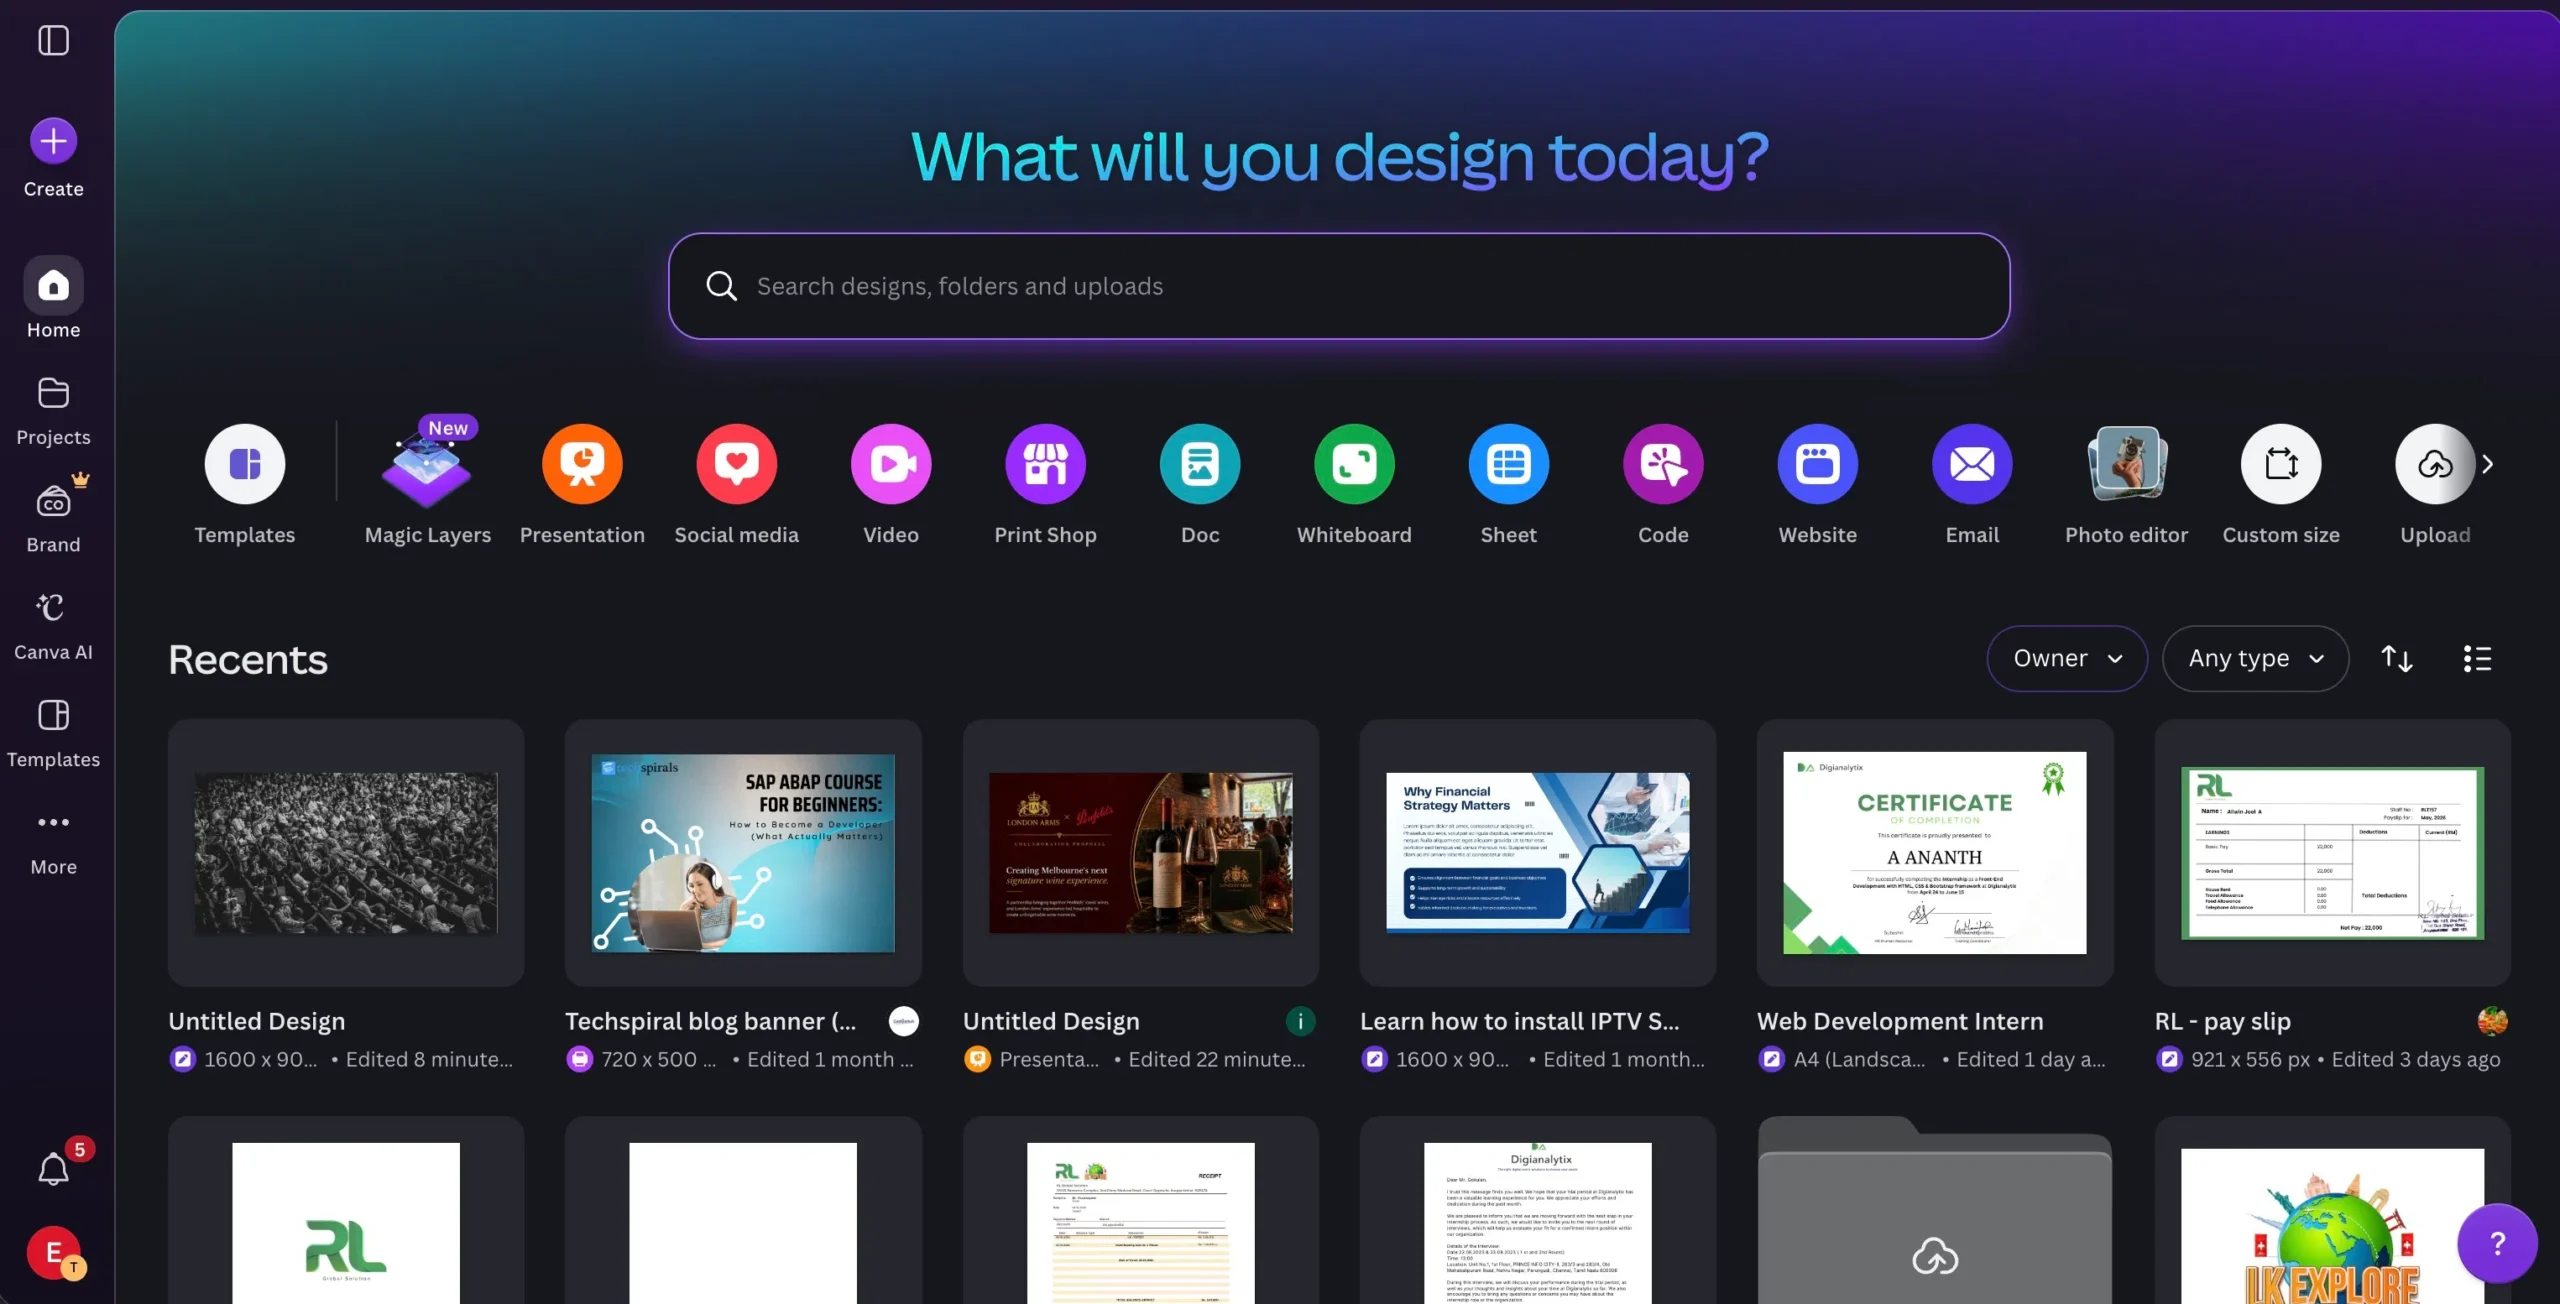
Task: Click info badge beside wine Untitled Design
Action: click(1300, 1021)
